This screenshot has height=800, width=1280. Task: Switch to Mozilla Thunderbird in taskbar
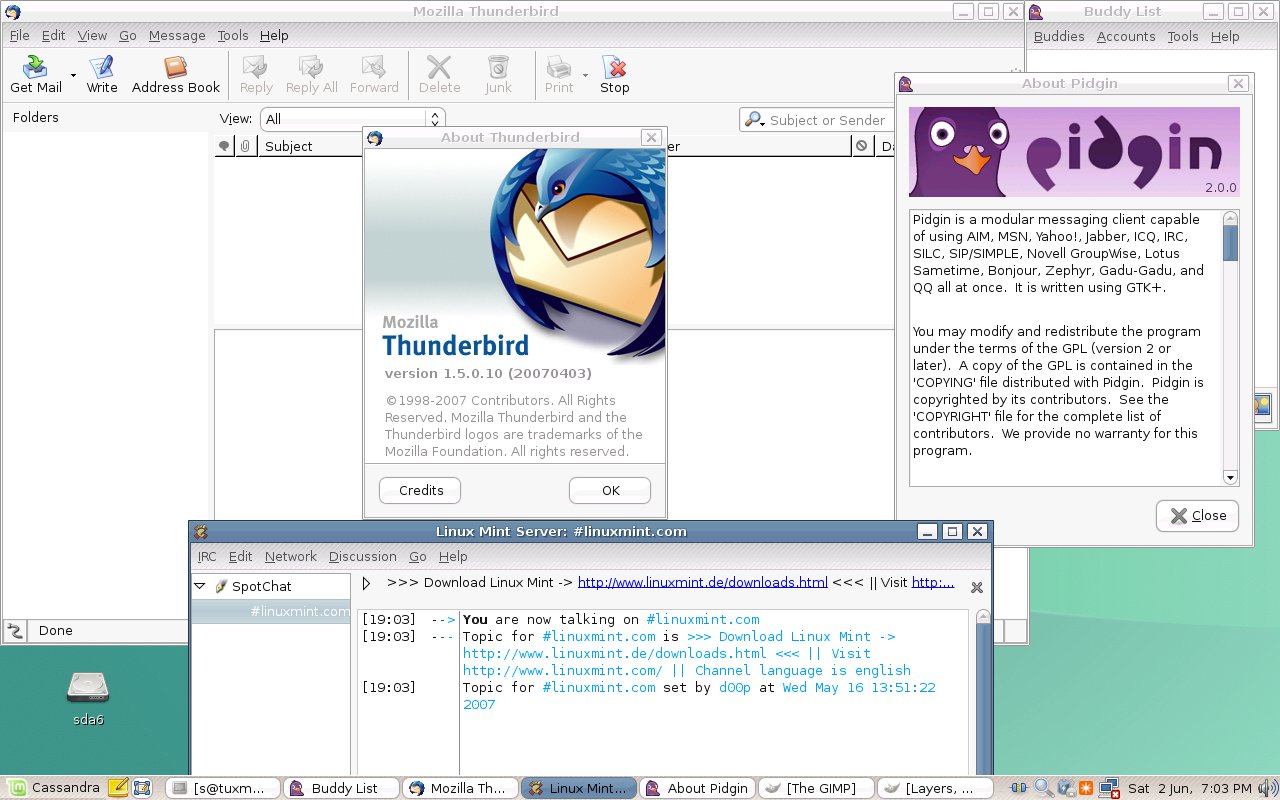point(460,788)
